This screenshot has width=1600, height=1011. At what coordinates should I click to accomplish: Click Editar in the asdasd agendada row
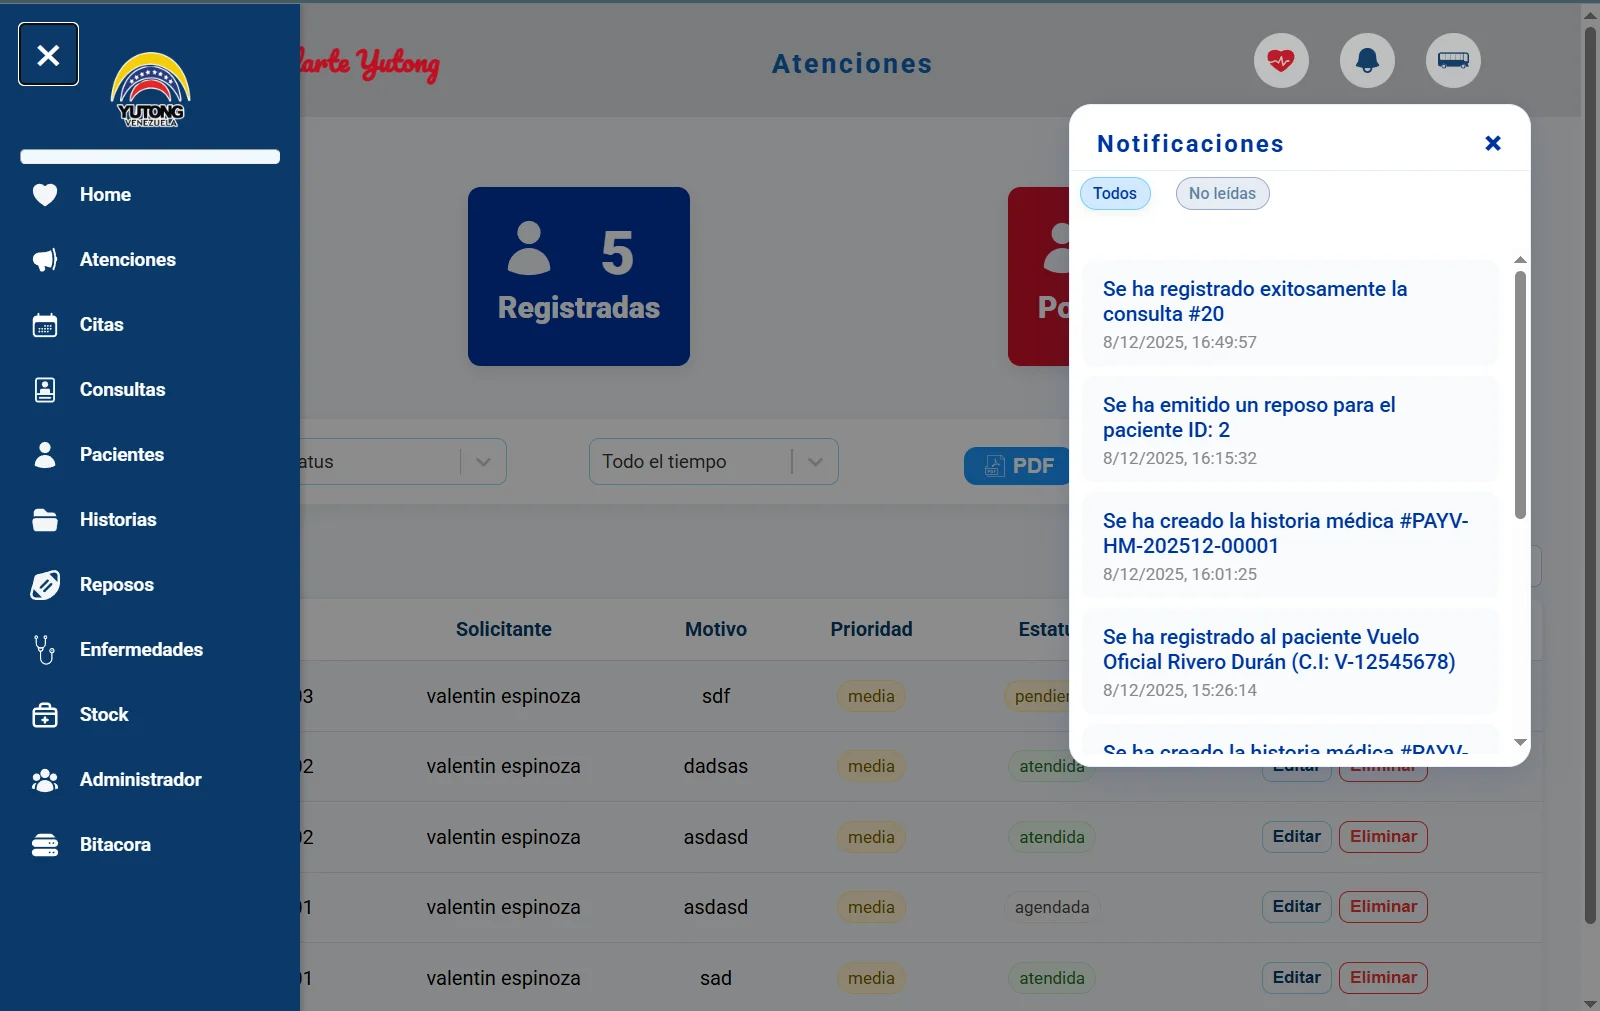point(1296,907)
